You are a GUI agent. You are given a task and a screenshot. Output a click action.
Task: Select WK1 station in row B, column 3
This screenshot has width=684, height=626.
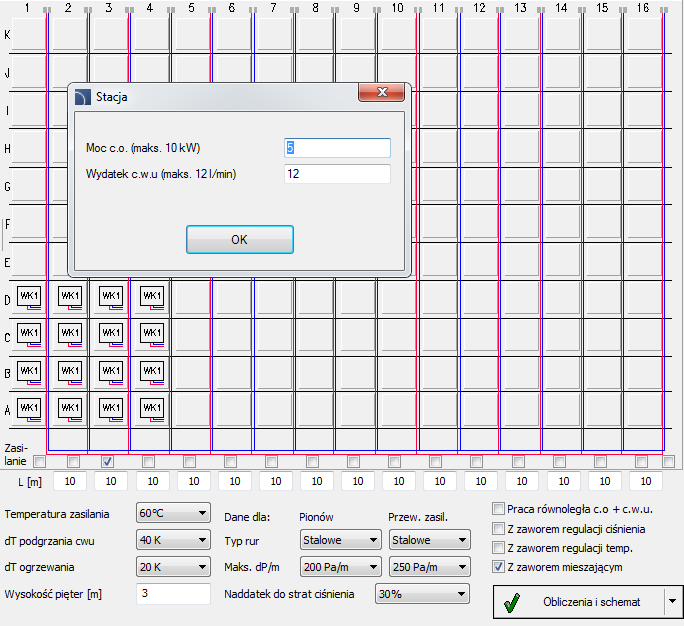pyautogui.click(x=111, y=371)
